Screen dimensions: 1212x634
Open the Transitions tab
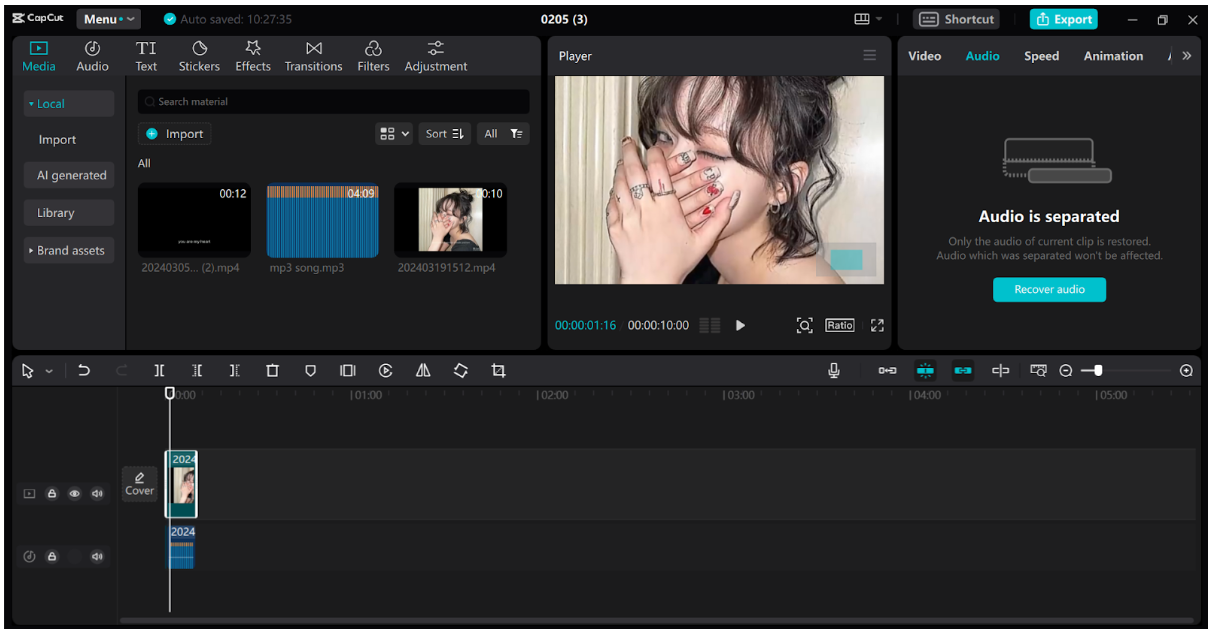[x=313, y=56]
